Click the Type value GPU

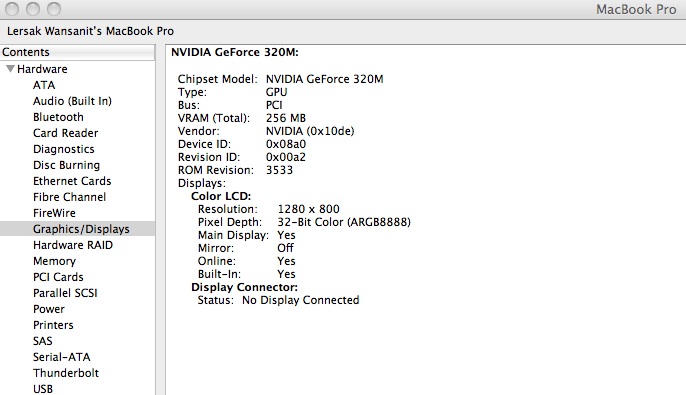pos(276,92)
